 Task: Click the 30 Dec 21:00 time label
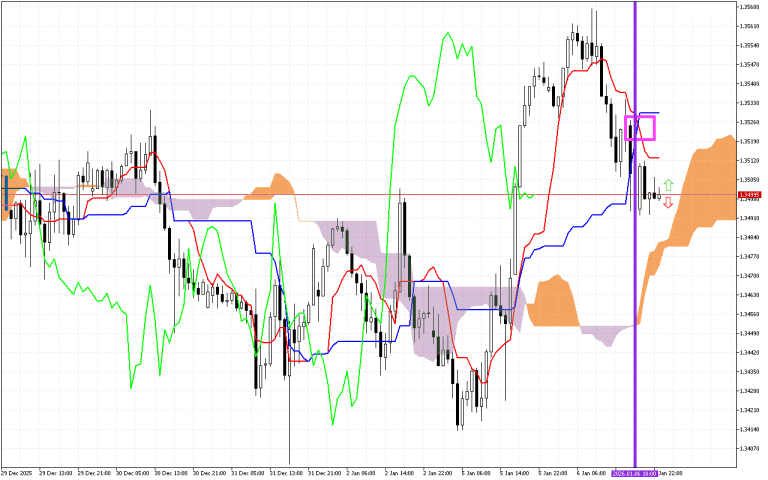(x=209, y=473)
